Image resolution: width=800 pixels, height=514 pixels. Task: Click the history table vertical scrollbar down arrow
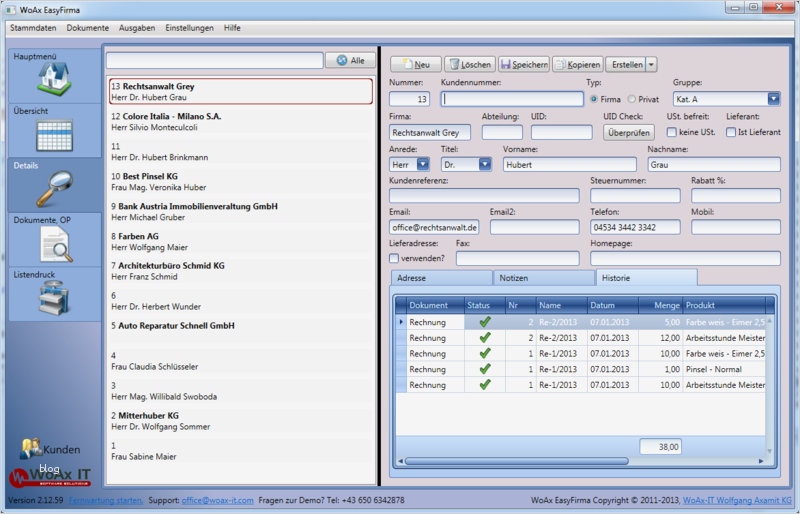769,451
